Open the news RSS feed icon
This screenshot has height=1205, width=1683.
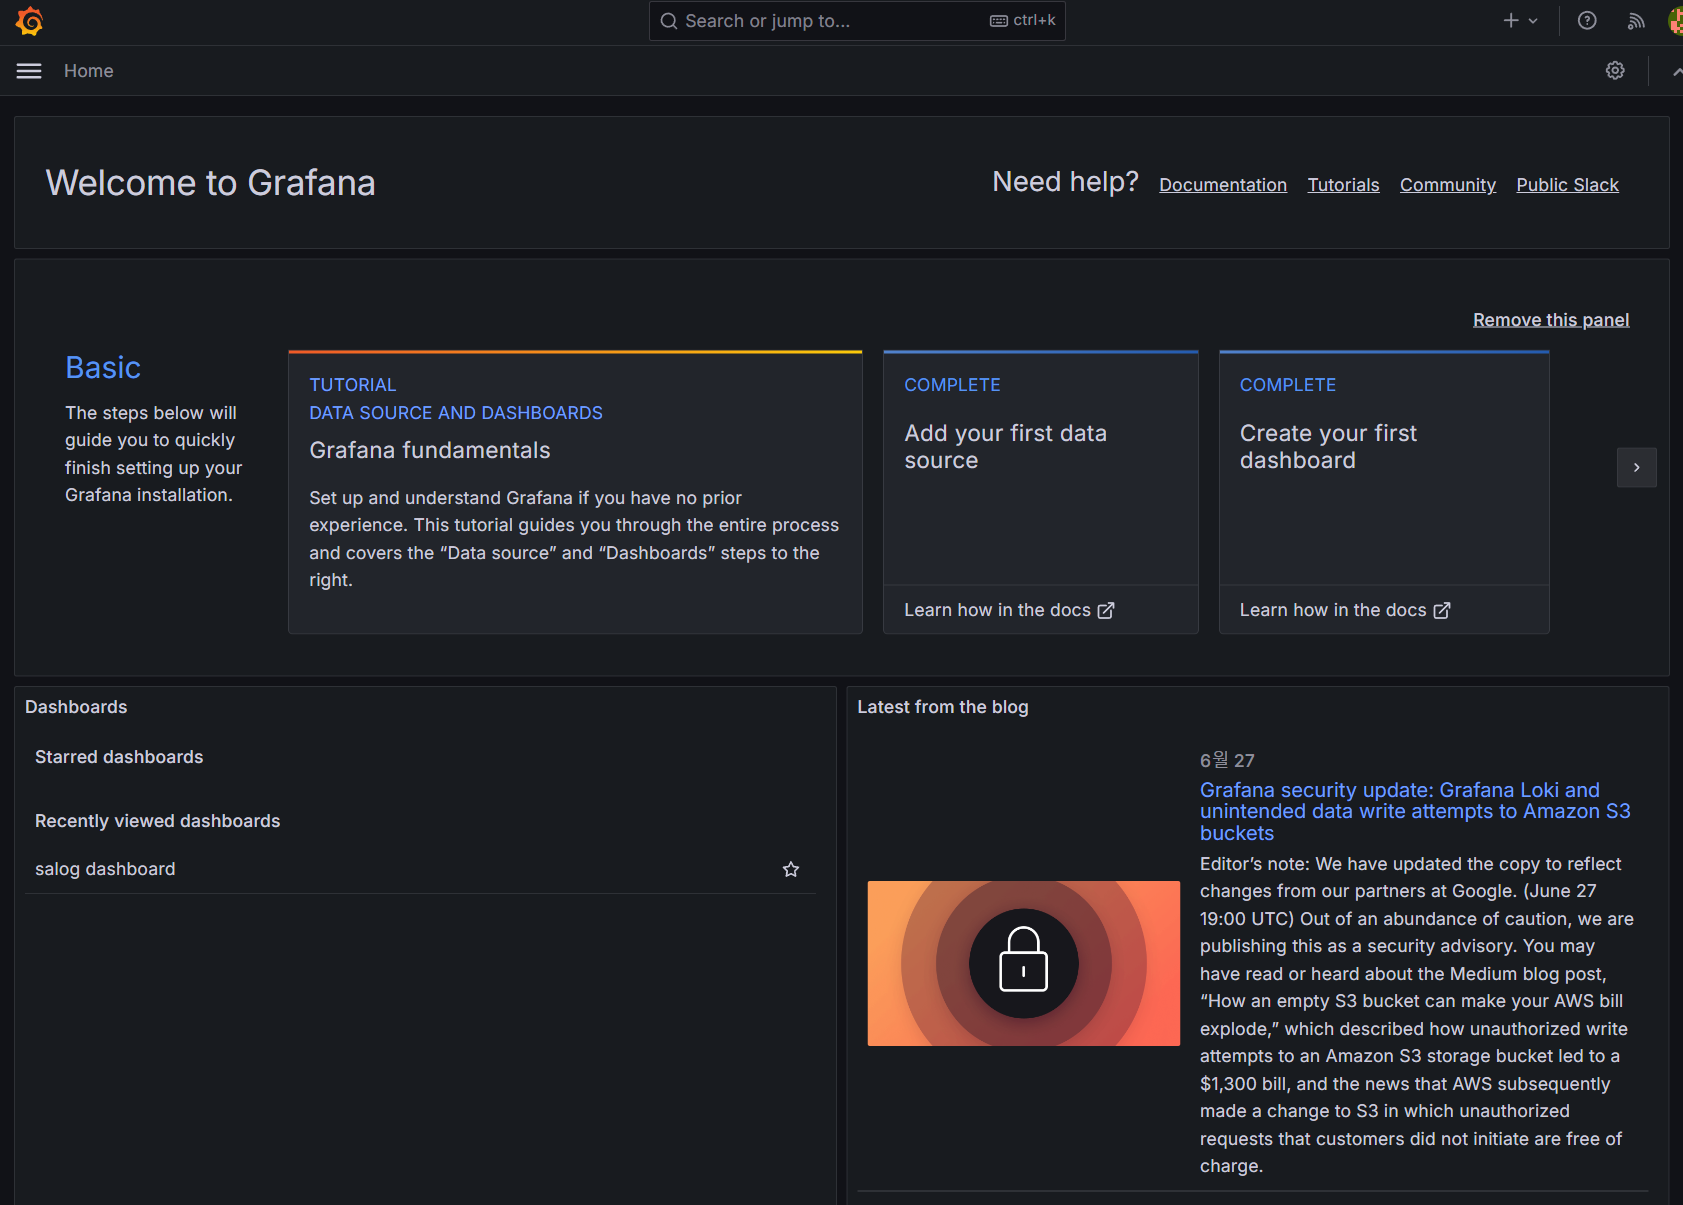1636,21
